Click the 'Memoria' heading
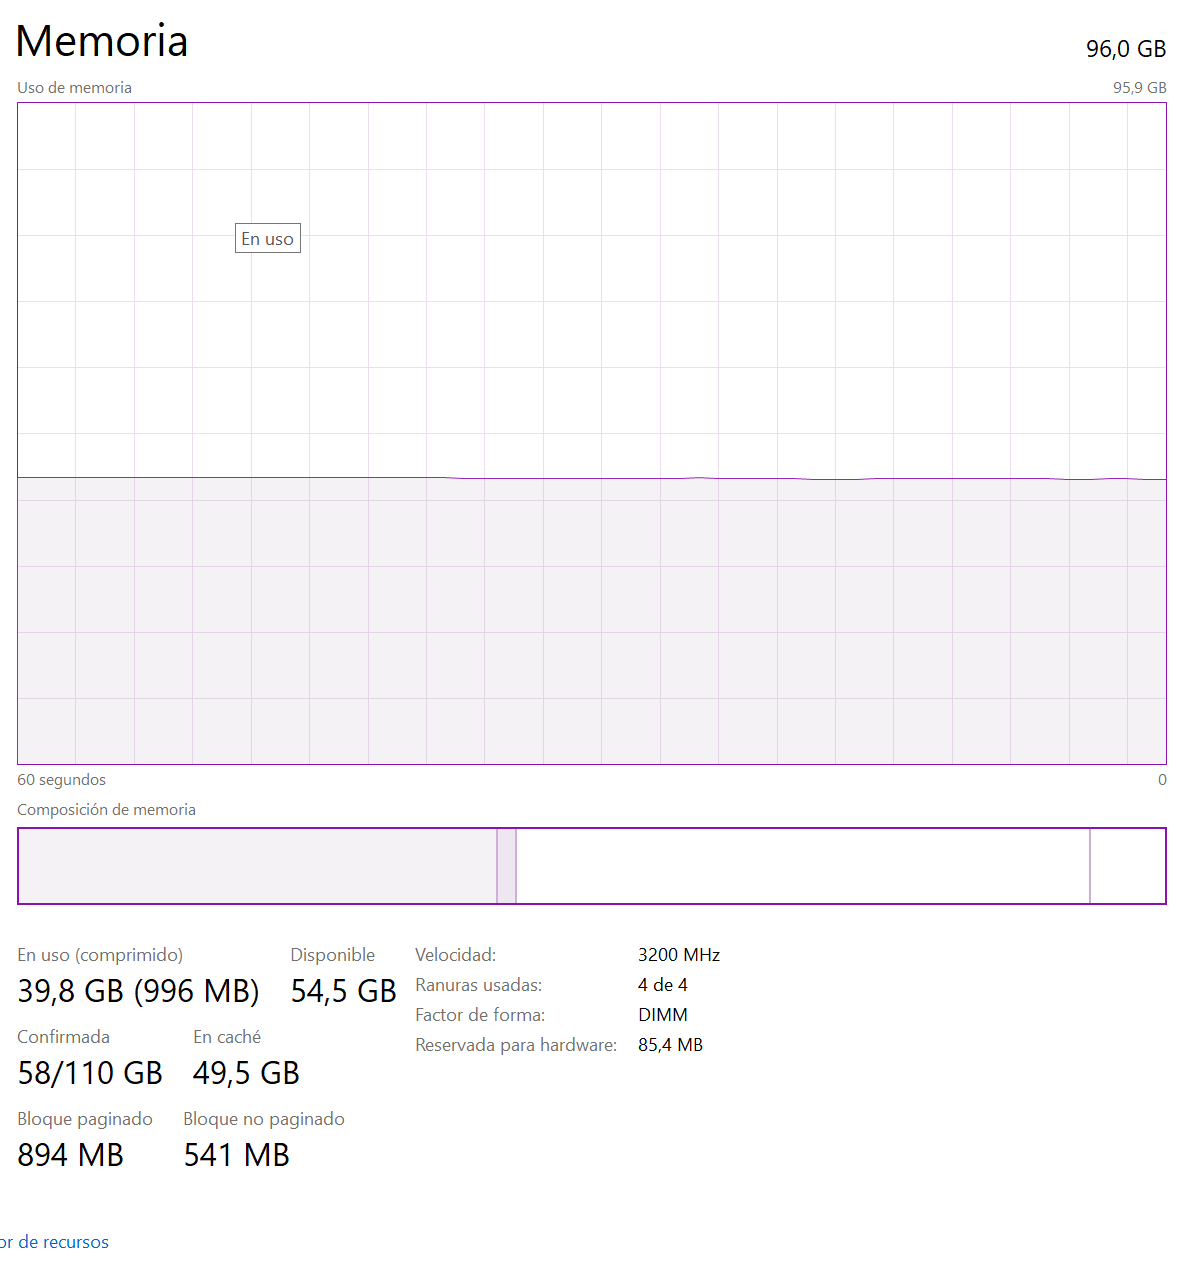 pos(102,41)
